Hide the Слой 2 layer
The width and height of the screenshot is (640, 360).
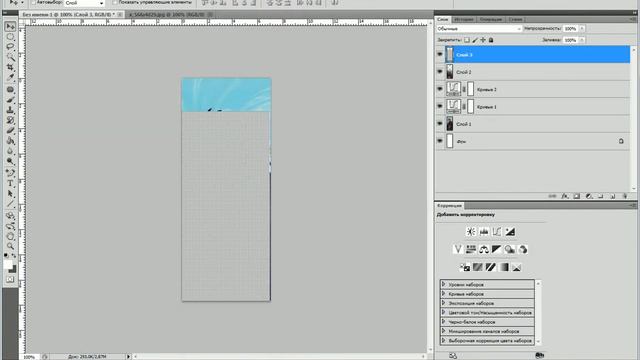(440, 72)
